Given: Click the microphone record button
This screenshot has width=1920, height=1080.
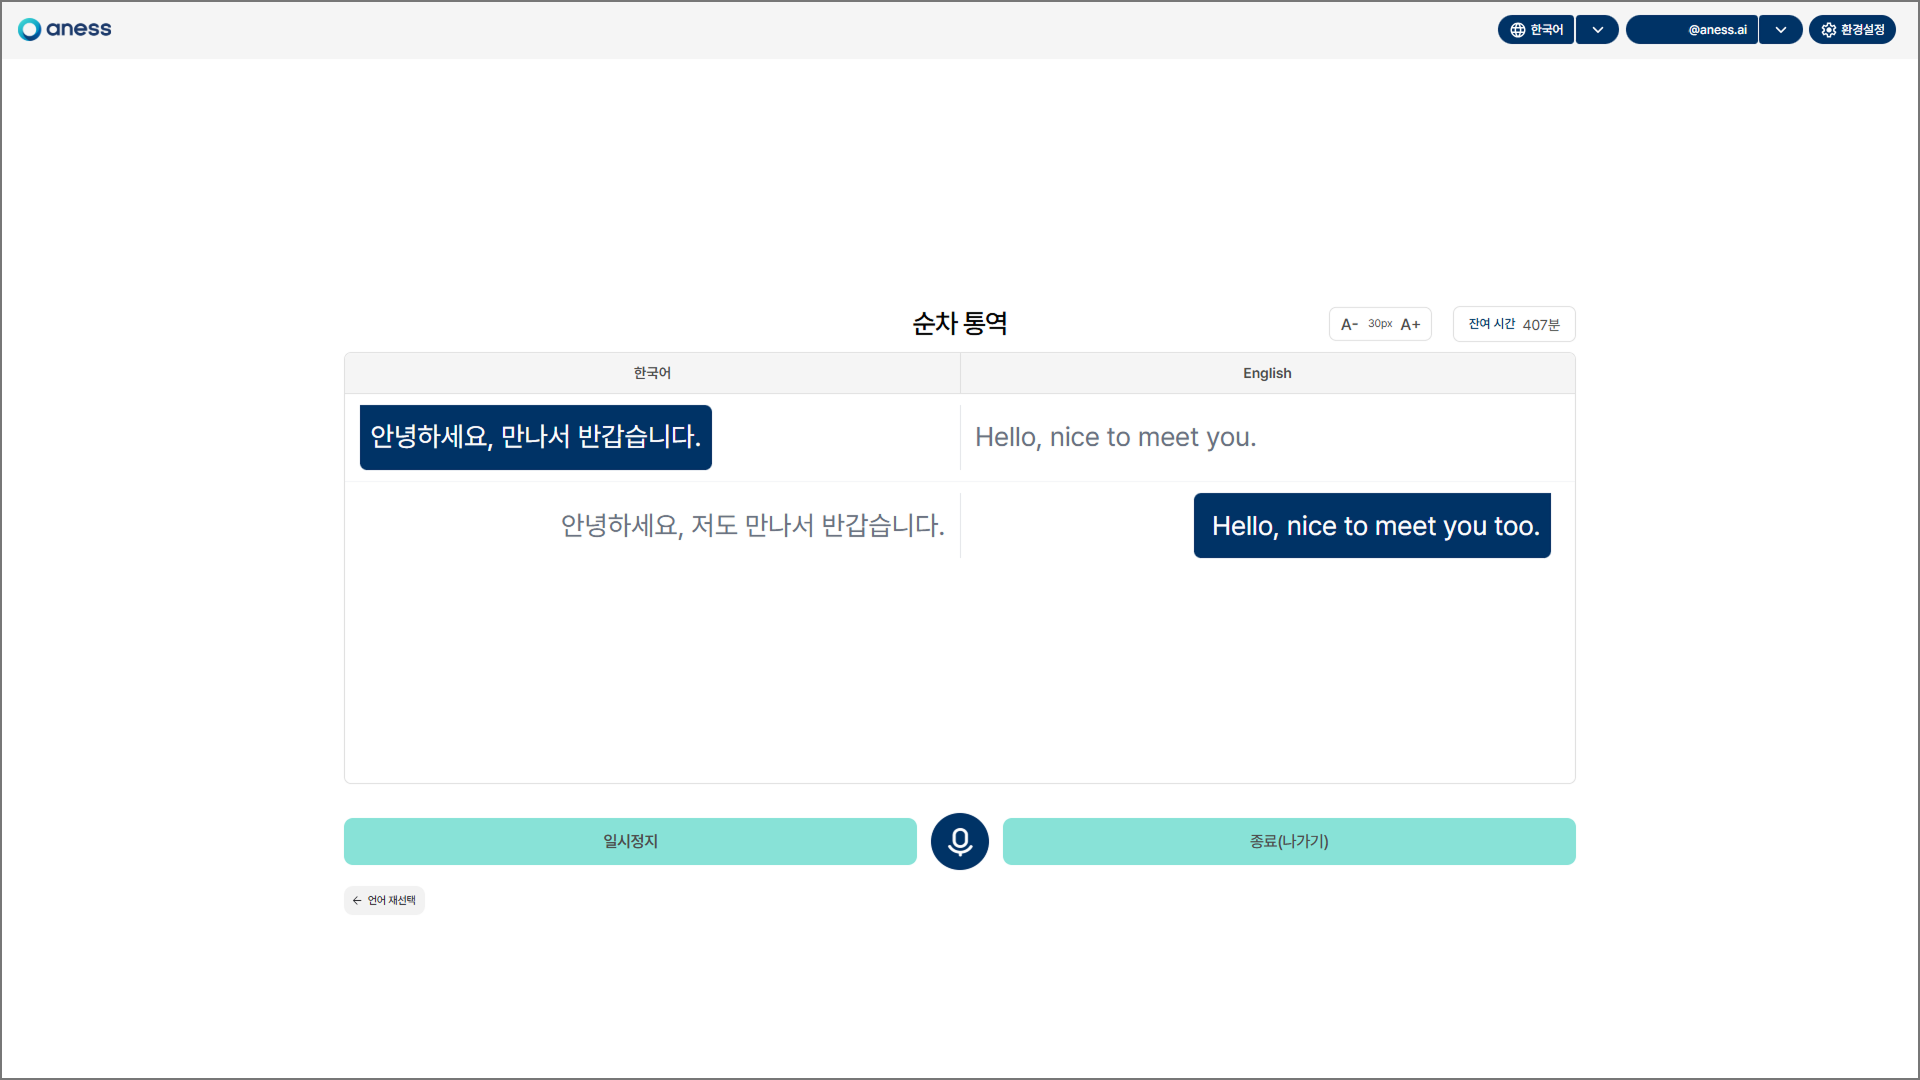Looking at the screenshot, I should click(x=959, y=841).
